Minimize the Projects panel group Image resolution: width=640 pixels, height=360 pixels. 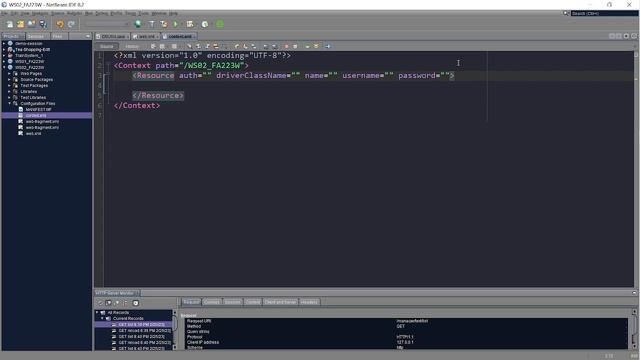pyautogui.click(x=88, y=36)
